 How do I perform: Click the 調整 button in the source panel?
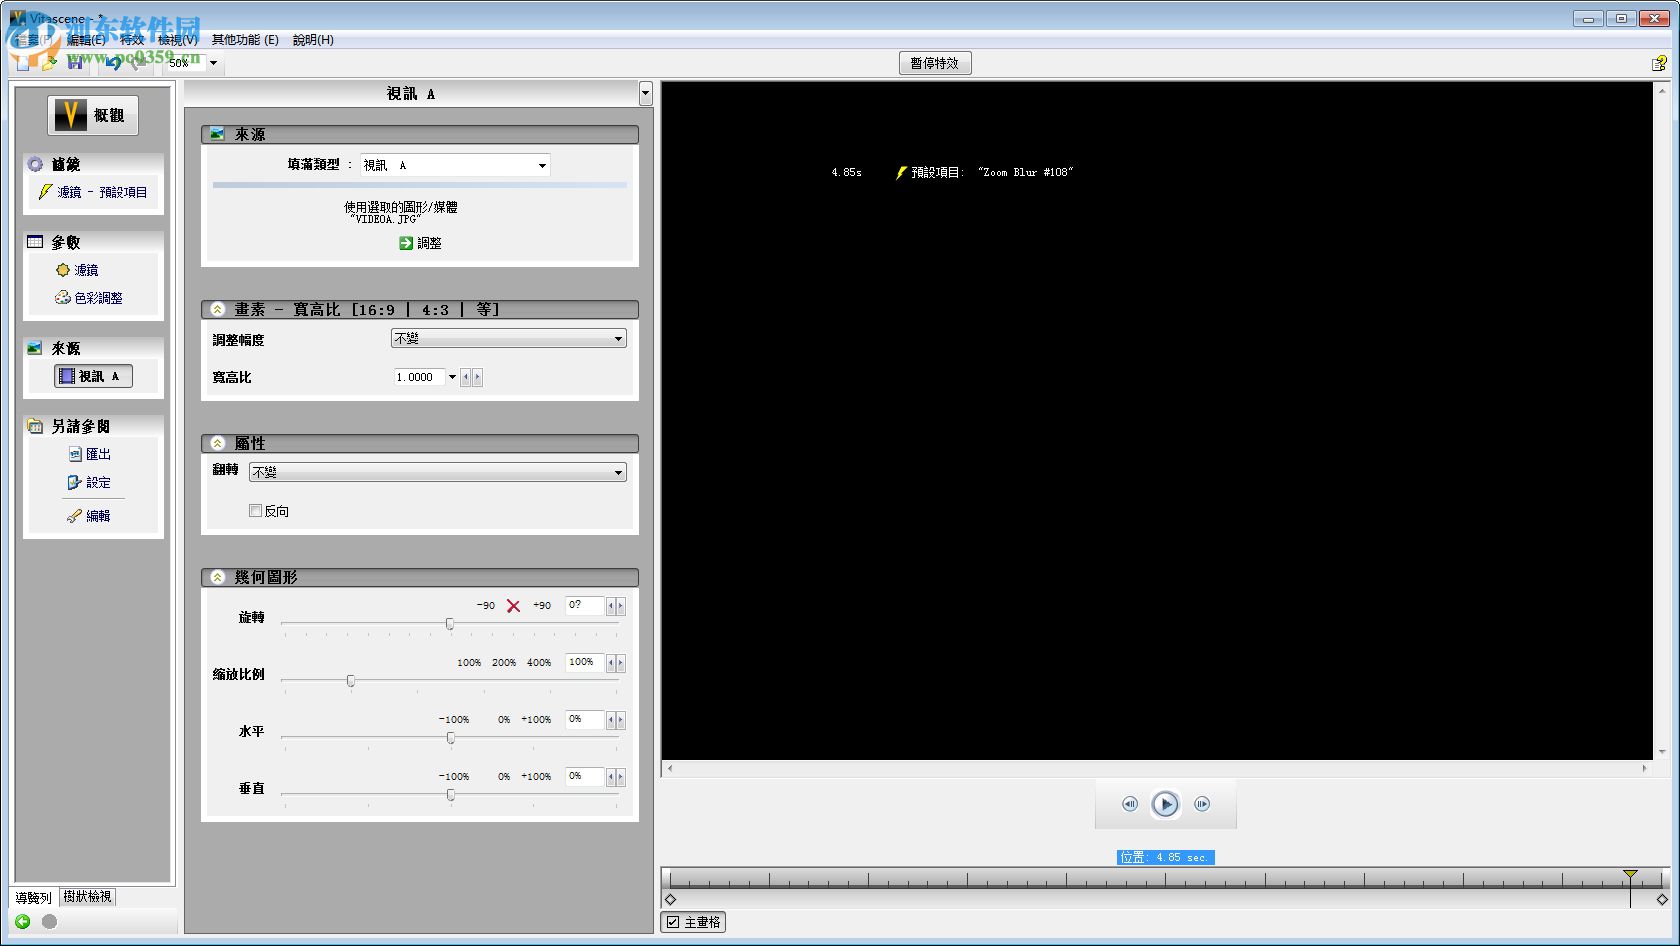click(421, 242)
